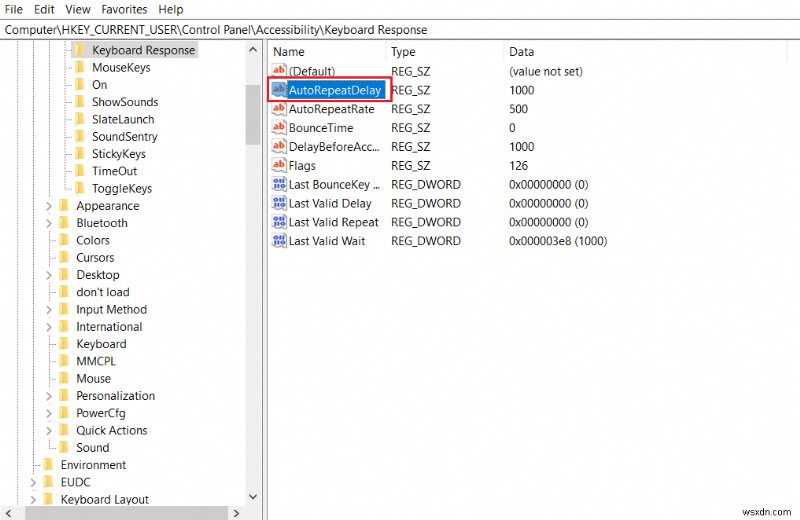The height and width of the screenshot is (520, 800).
Task: Expand the Quick Actions key
Action: coord(49,430)
